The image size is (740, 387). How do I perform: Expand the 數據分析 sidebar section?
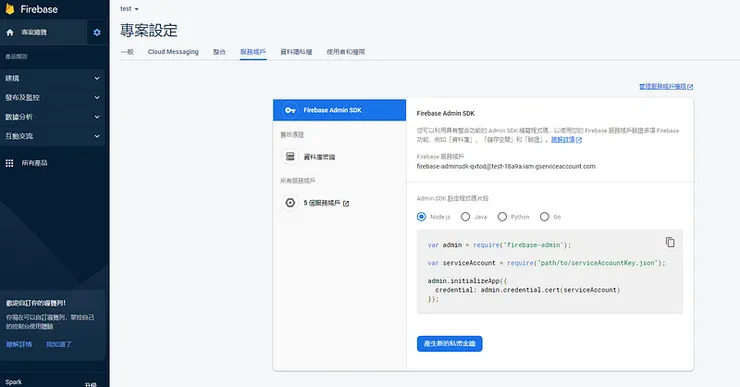(52, 117)
